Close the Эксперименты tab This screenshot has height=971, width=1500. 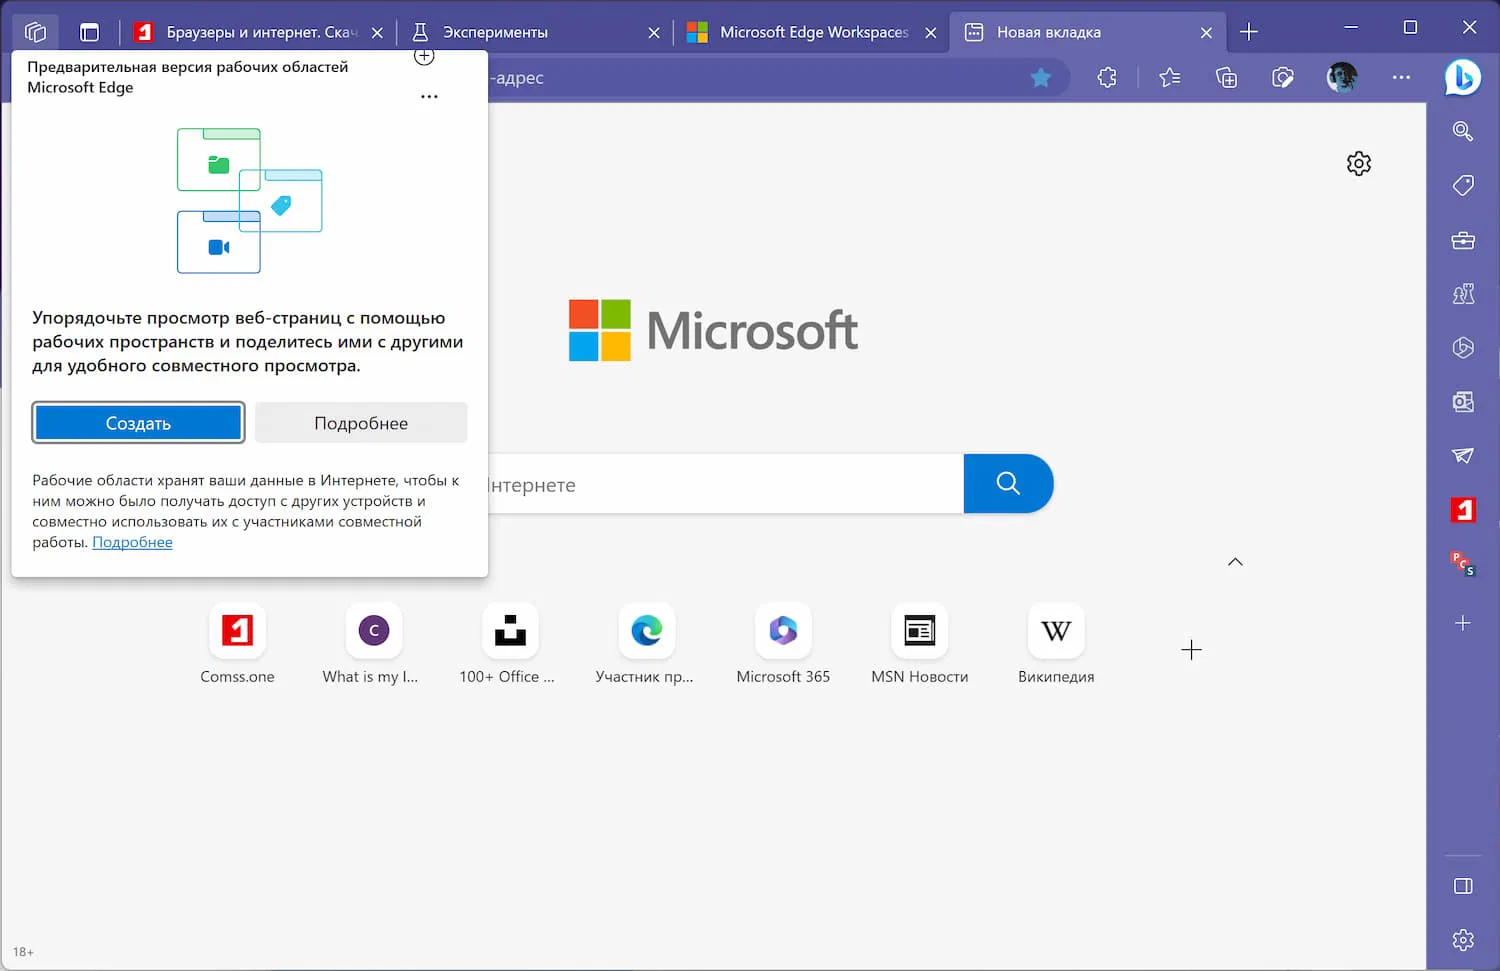(x=654, y=33)
